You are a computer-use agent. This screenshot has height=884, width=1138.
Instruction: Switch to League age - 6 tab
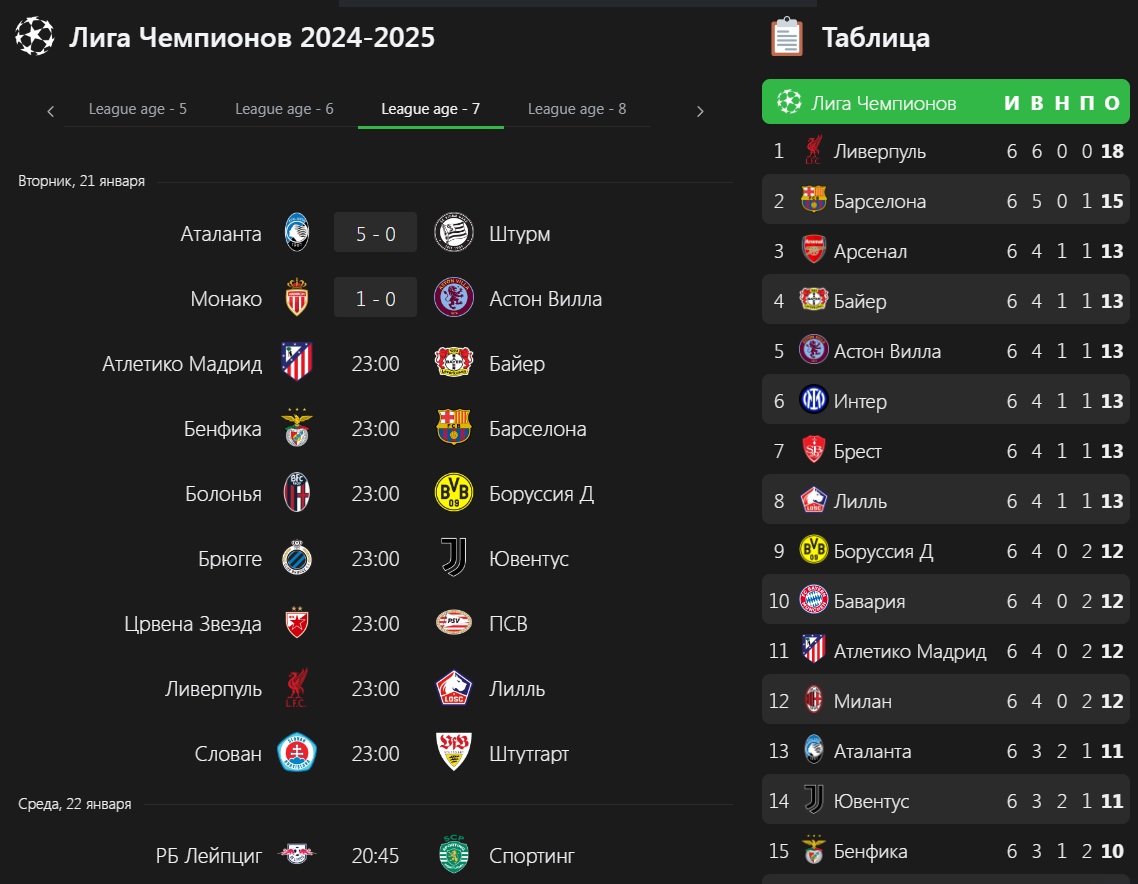point(284,109)
